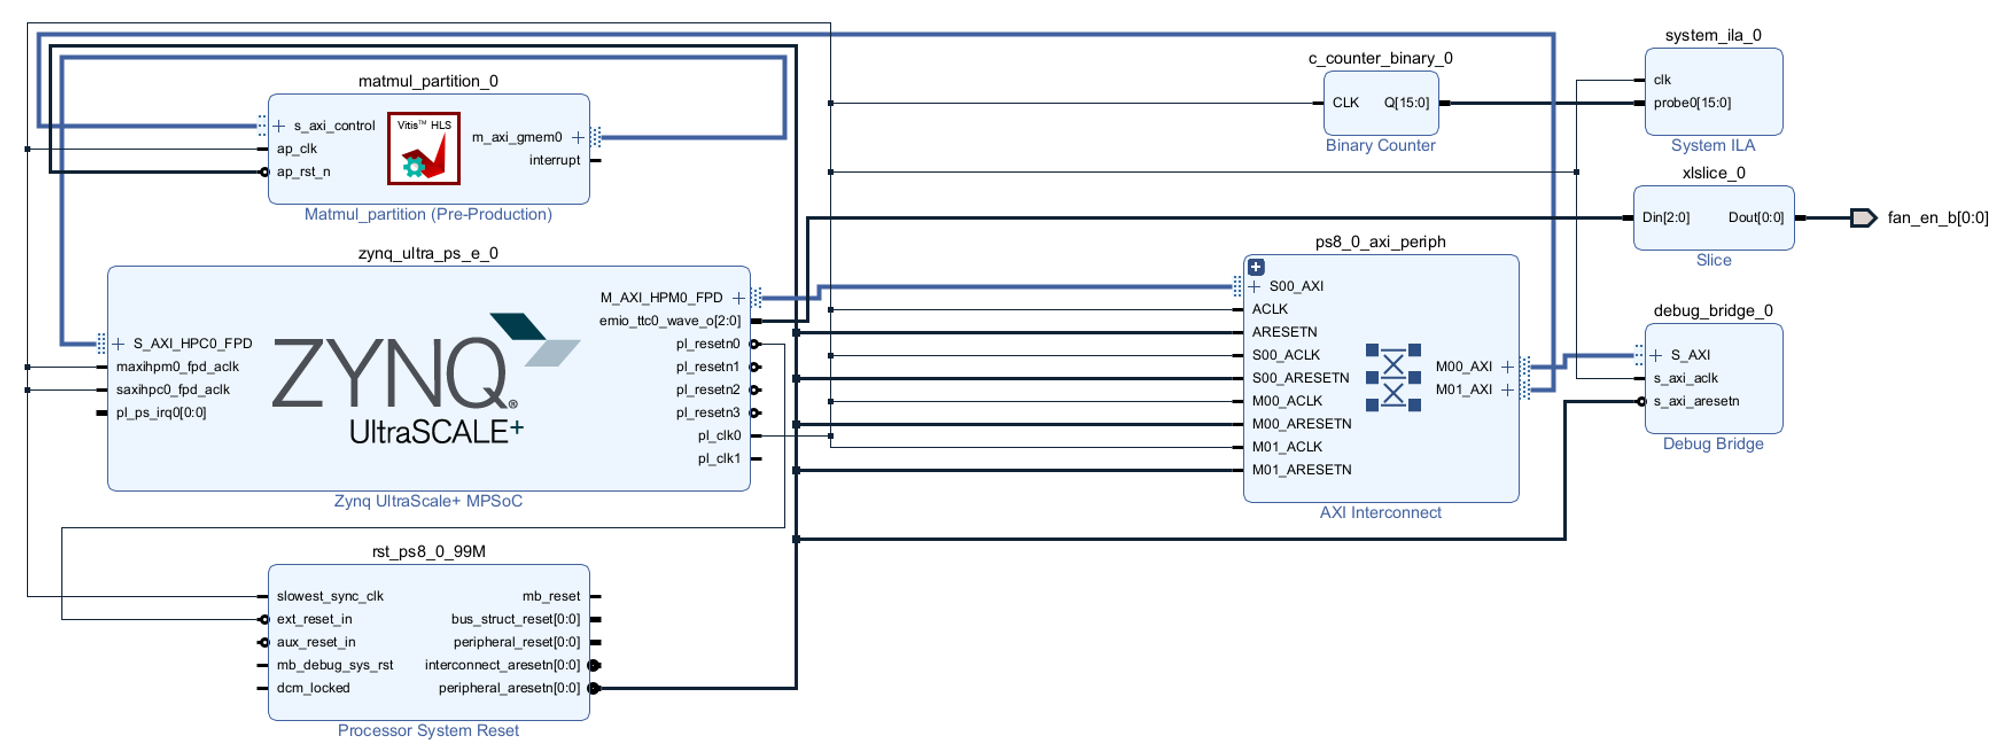Click the Vitis HLS logo icon

[x=424, y=148]
